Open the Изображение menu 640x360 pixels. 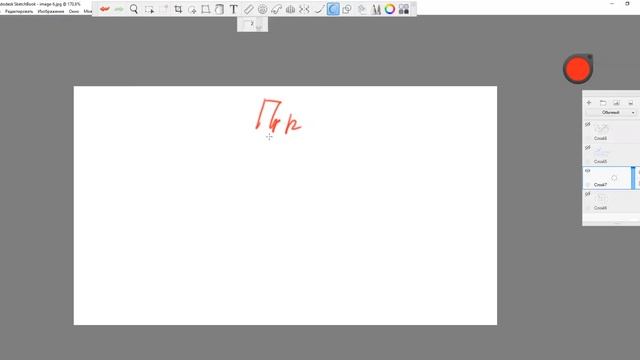tap(51, 11)
